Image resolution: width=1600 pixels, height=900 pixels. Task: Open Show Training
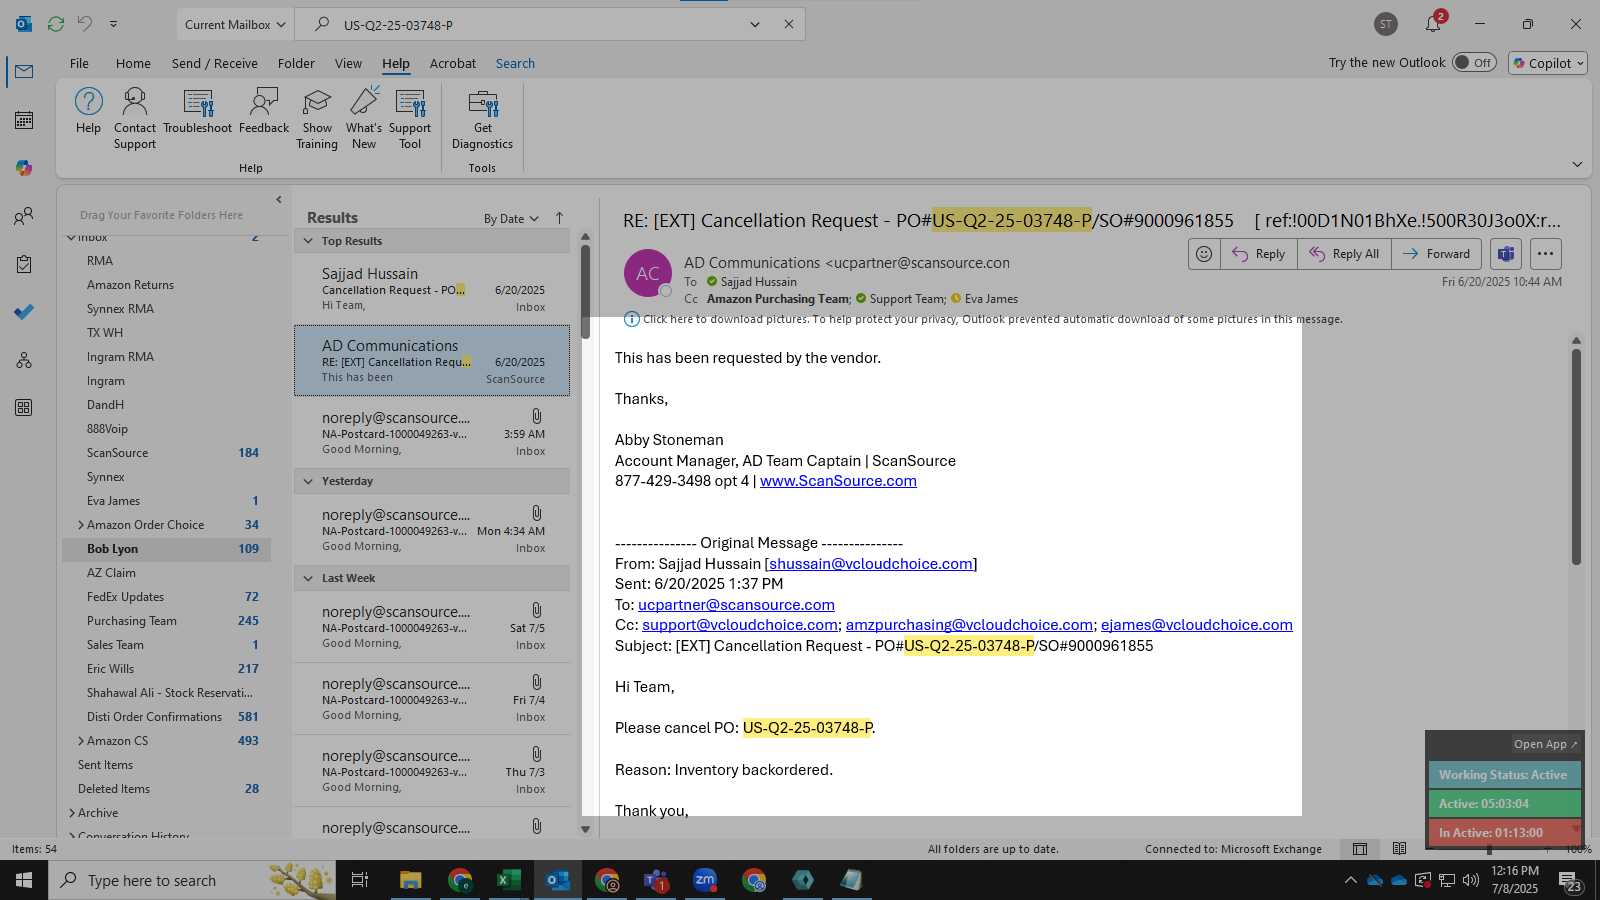[317, 118]
